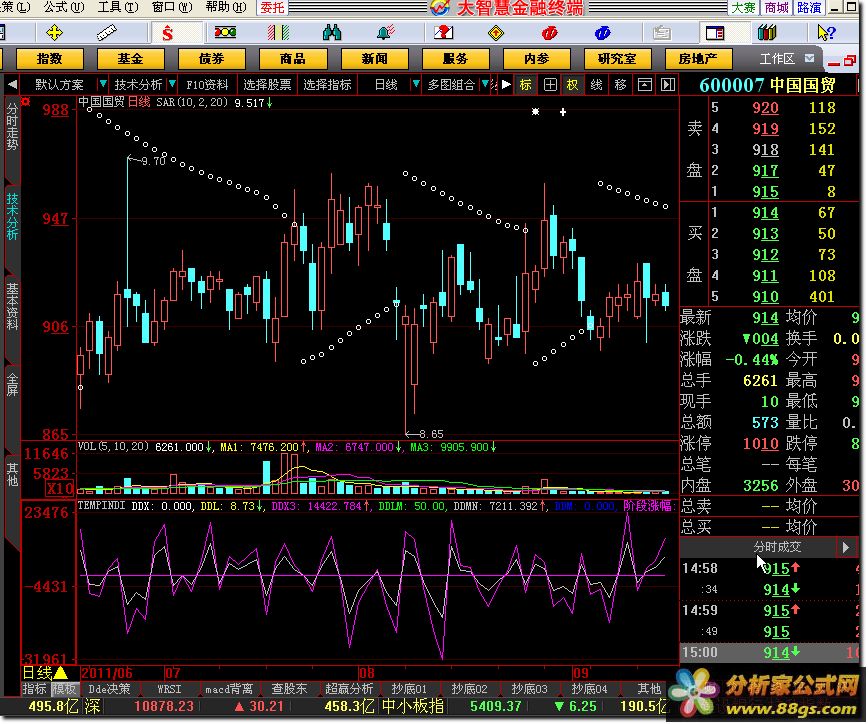Open the 默认方案 dropdown arrow

102,84
